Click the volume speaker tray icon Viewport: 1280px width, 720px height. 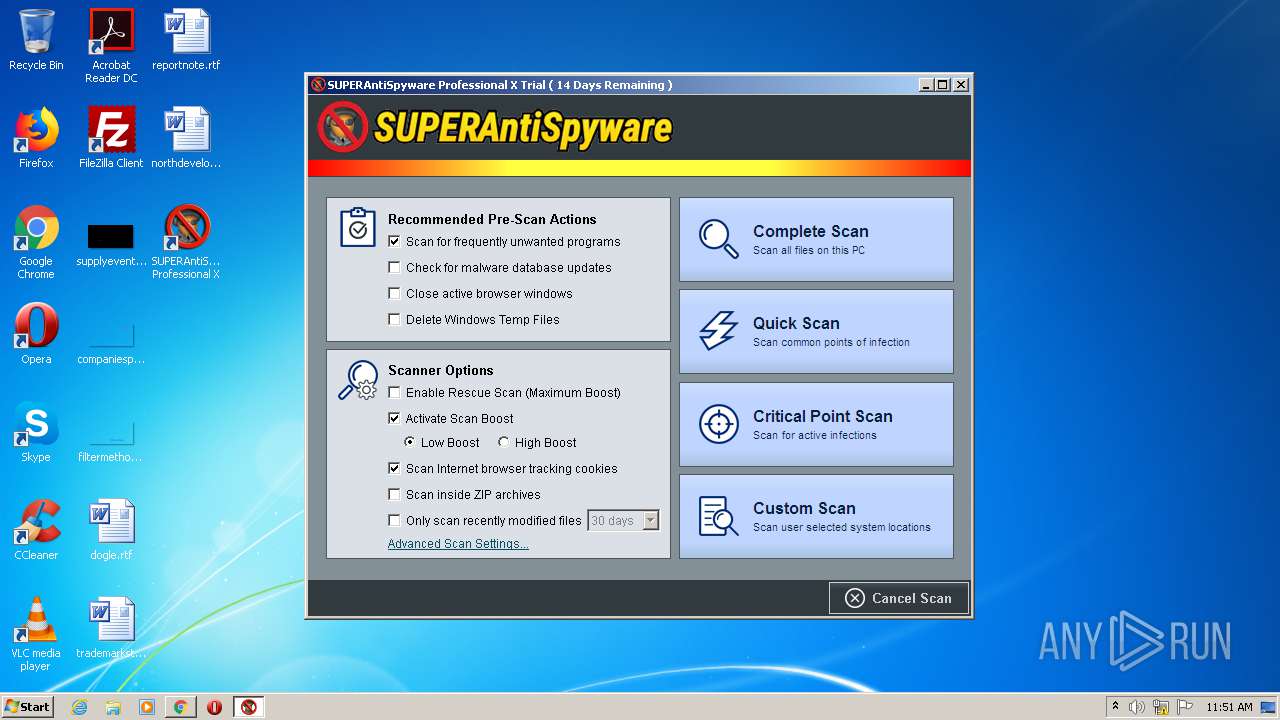(1137, 707)
